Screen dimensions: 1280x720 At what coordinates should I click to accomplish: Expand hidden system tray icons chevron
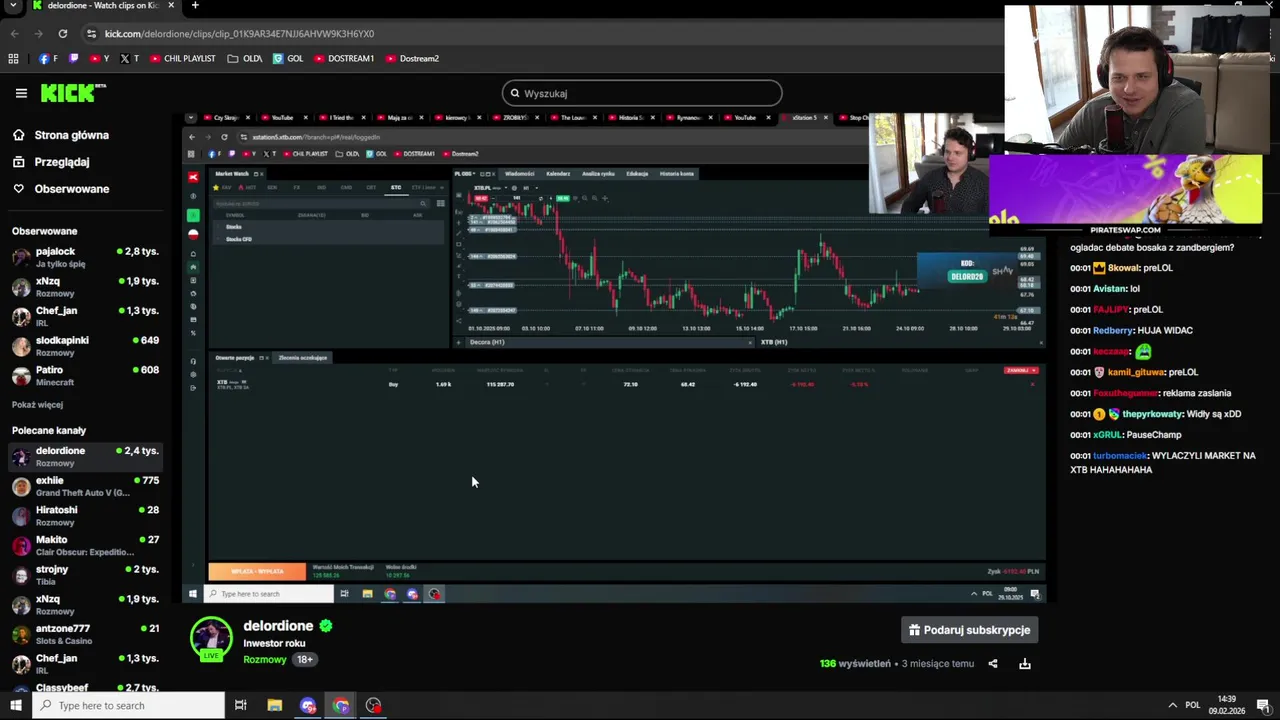(1173, 705)
